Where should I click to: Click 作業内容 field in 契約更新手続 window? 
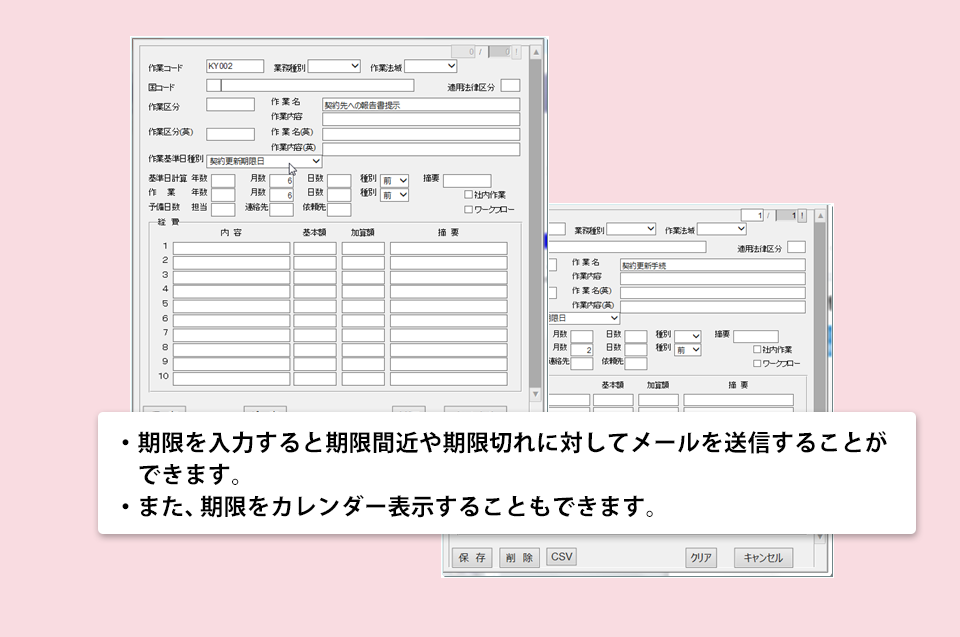click(x=713, y=279)
